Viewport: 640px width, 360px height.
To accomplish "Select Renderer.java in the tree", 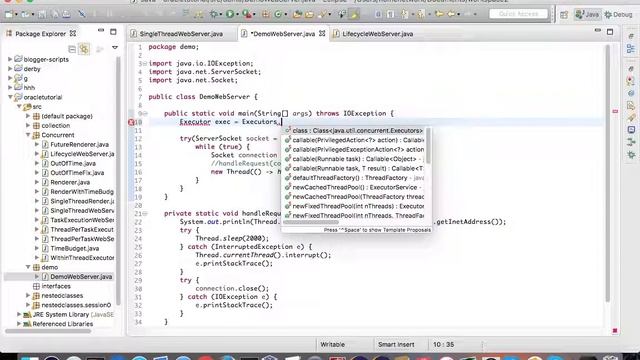I will coord(69,182).
